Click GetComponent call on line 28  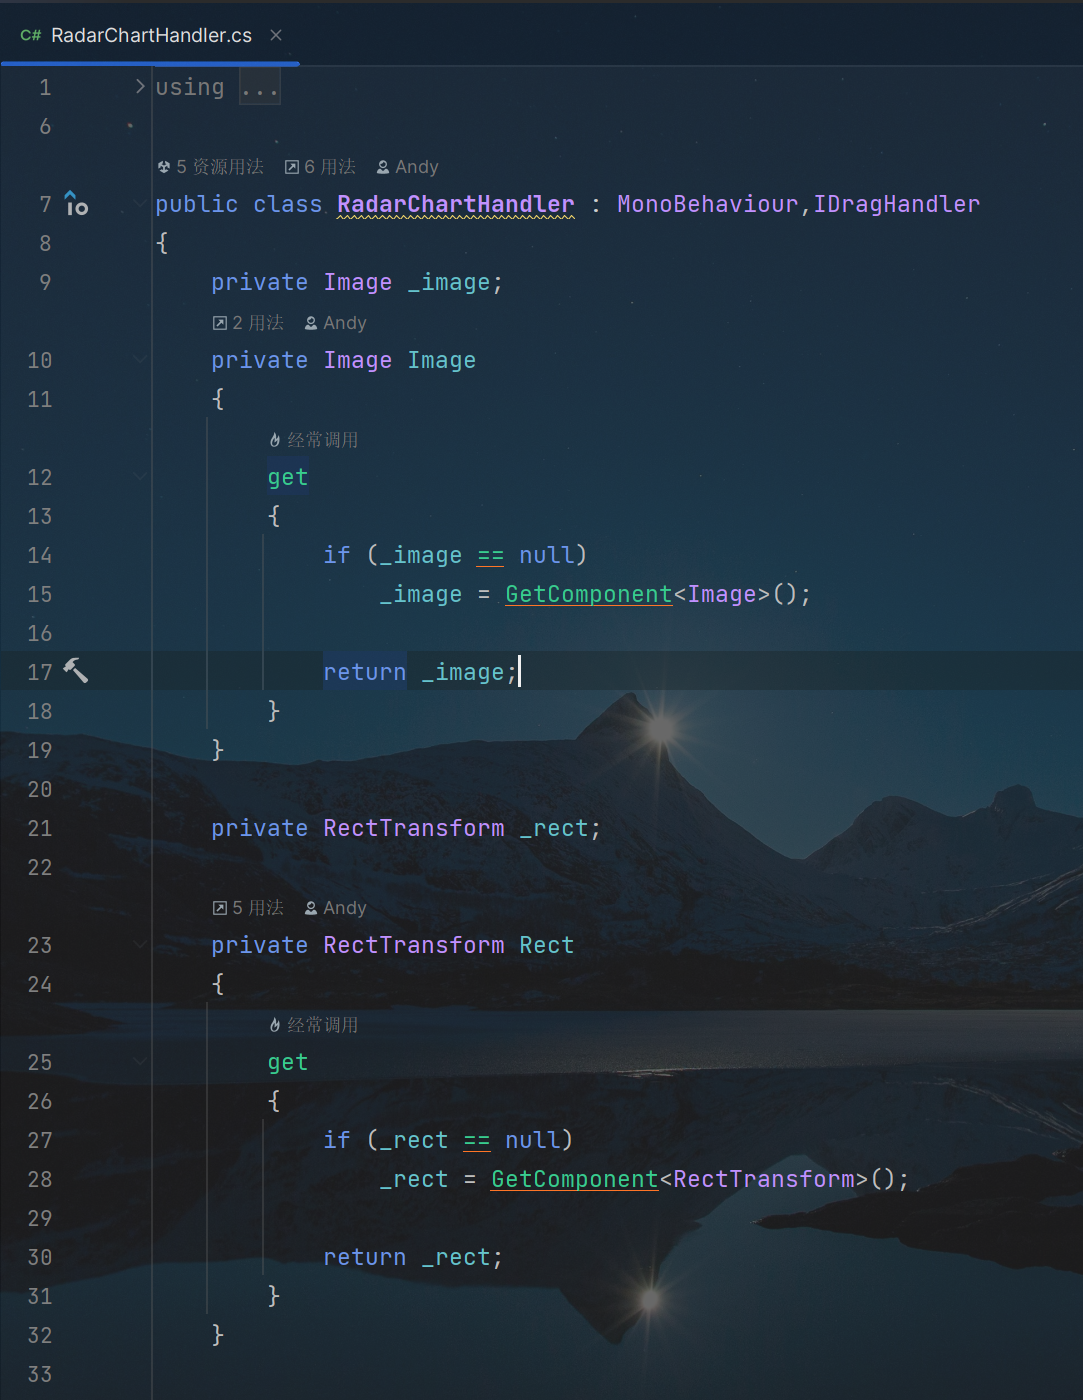(574, 1179)
